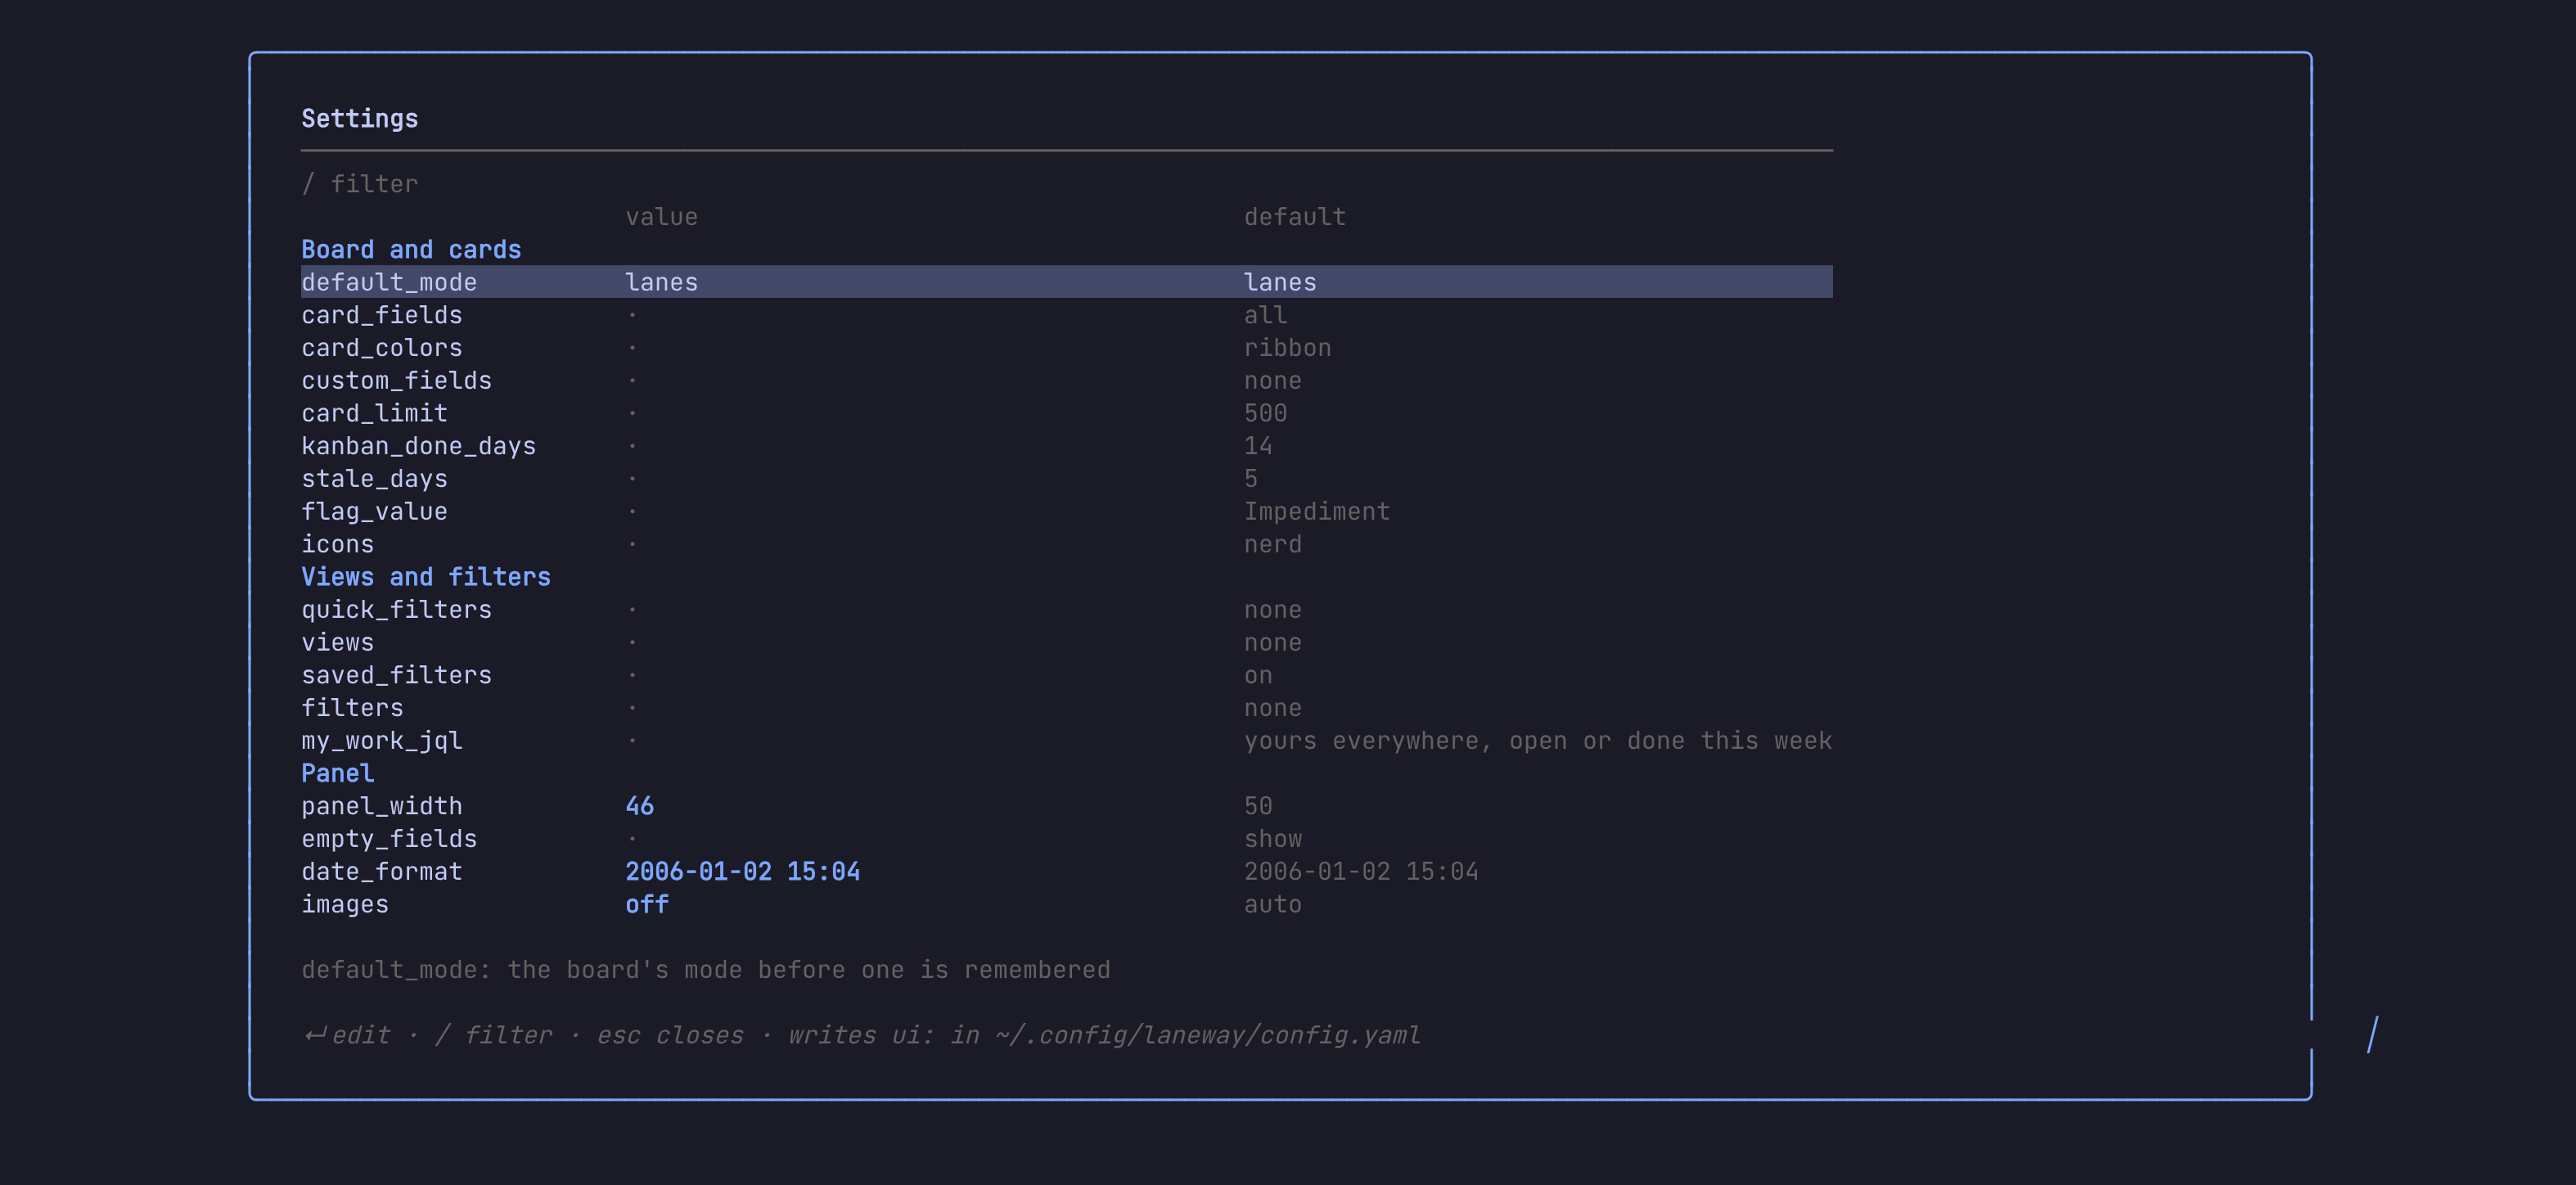Select the default_mode setting row

[x=1066, y=282]
